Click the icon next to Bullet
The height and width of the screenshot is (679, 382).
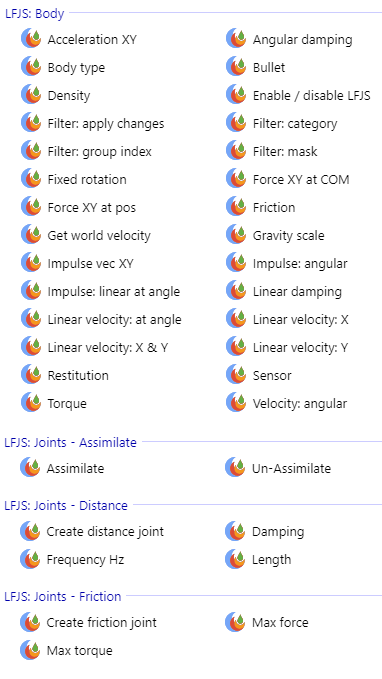tap(236, 68)
